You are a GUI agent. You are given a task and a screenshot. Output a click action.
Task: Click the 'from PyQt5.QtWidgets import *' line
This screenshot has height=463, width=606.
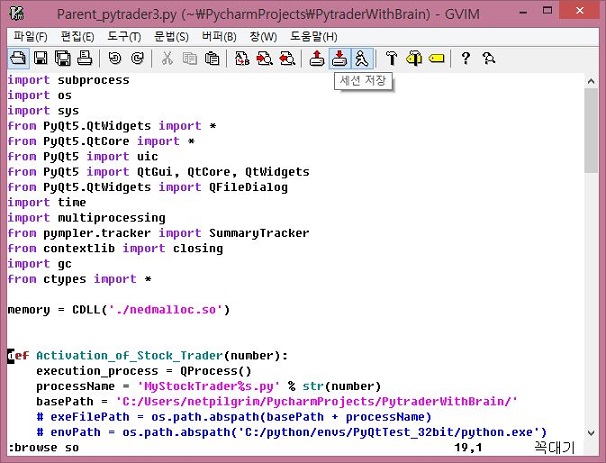pos(112,126)
